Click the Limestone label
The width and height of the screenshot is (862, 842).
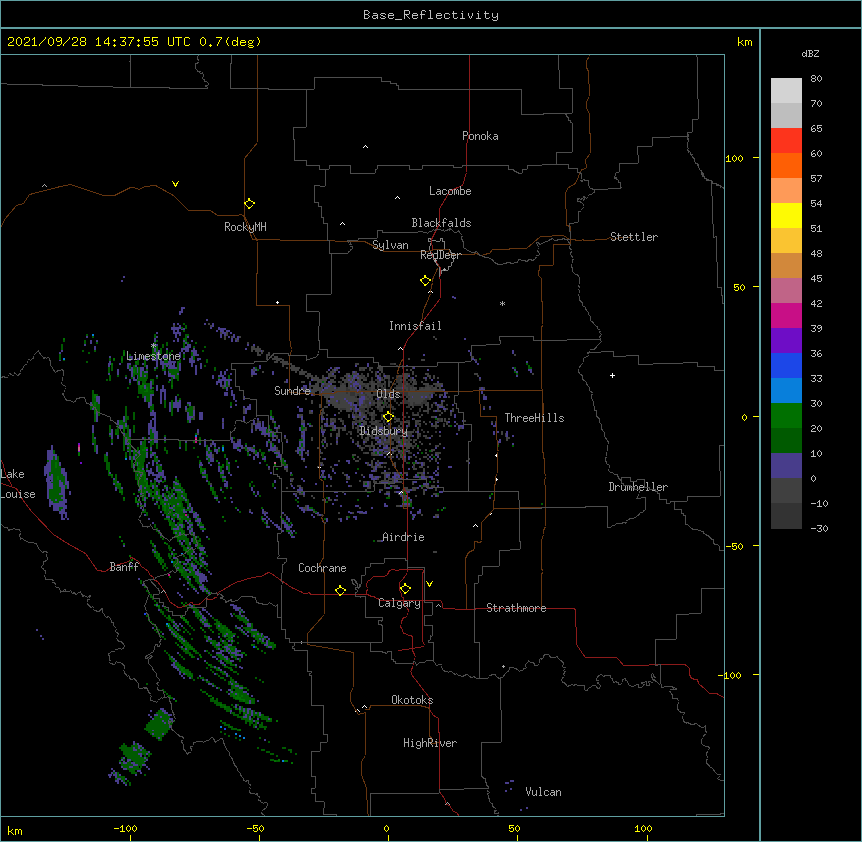tap(153, 356)
